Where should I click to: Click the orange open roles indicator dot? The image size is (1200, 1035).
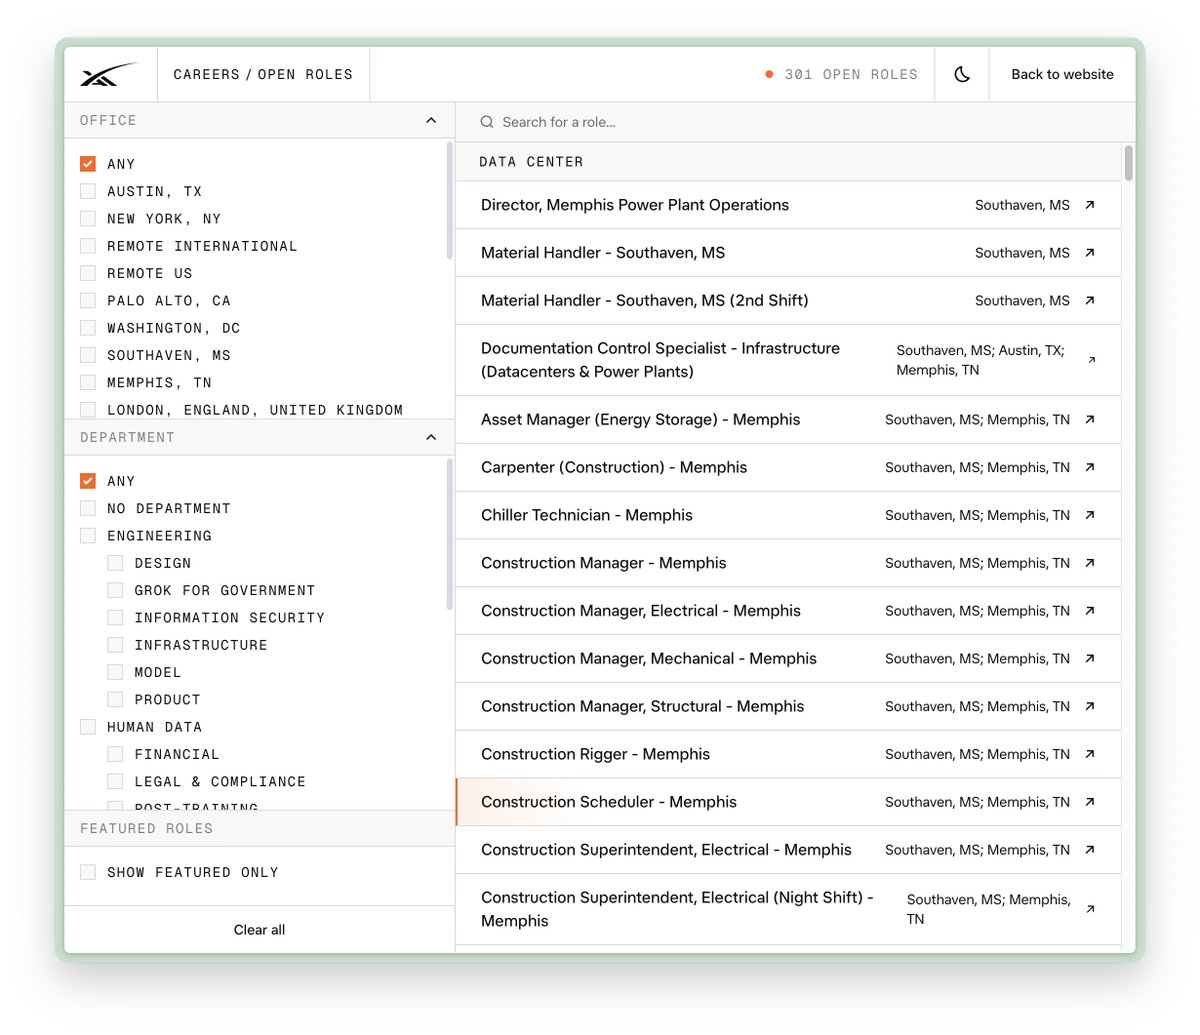coord(769,74)
